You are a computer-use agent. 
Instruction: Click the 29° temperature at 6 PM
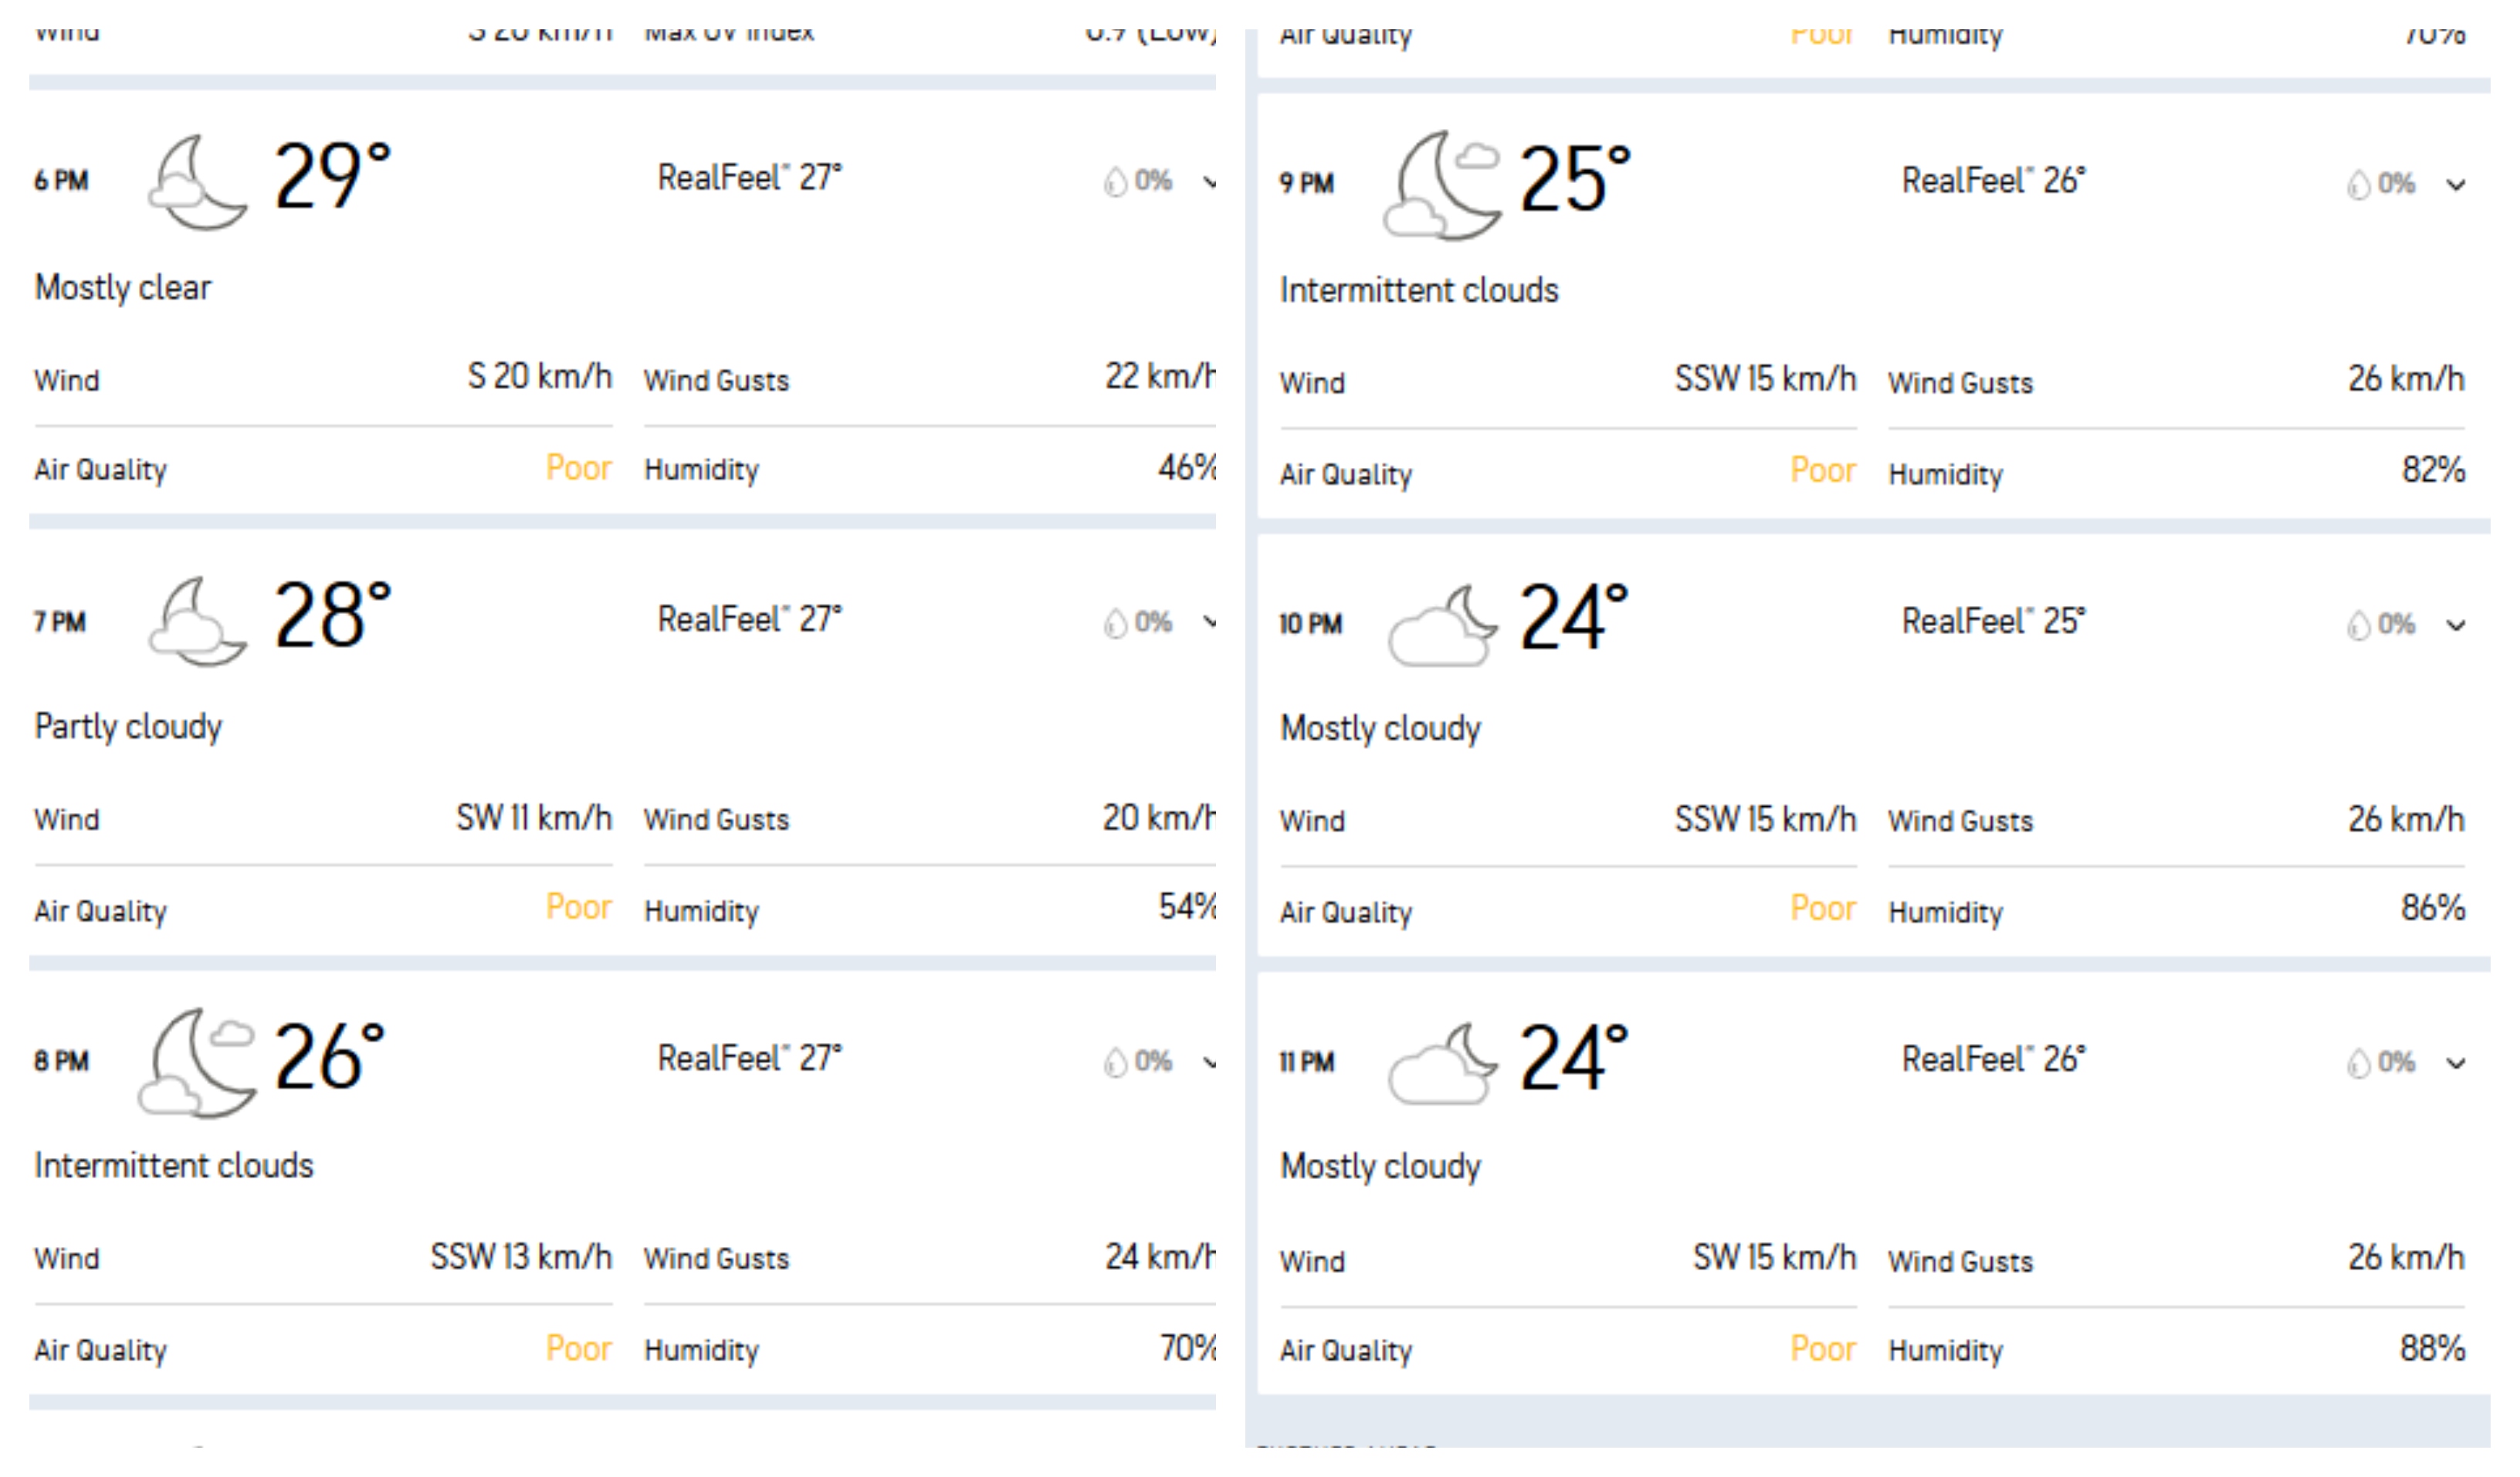pyautogui.click(x=331, y=177)
